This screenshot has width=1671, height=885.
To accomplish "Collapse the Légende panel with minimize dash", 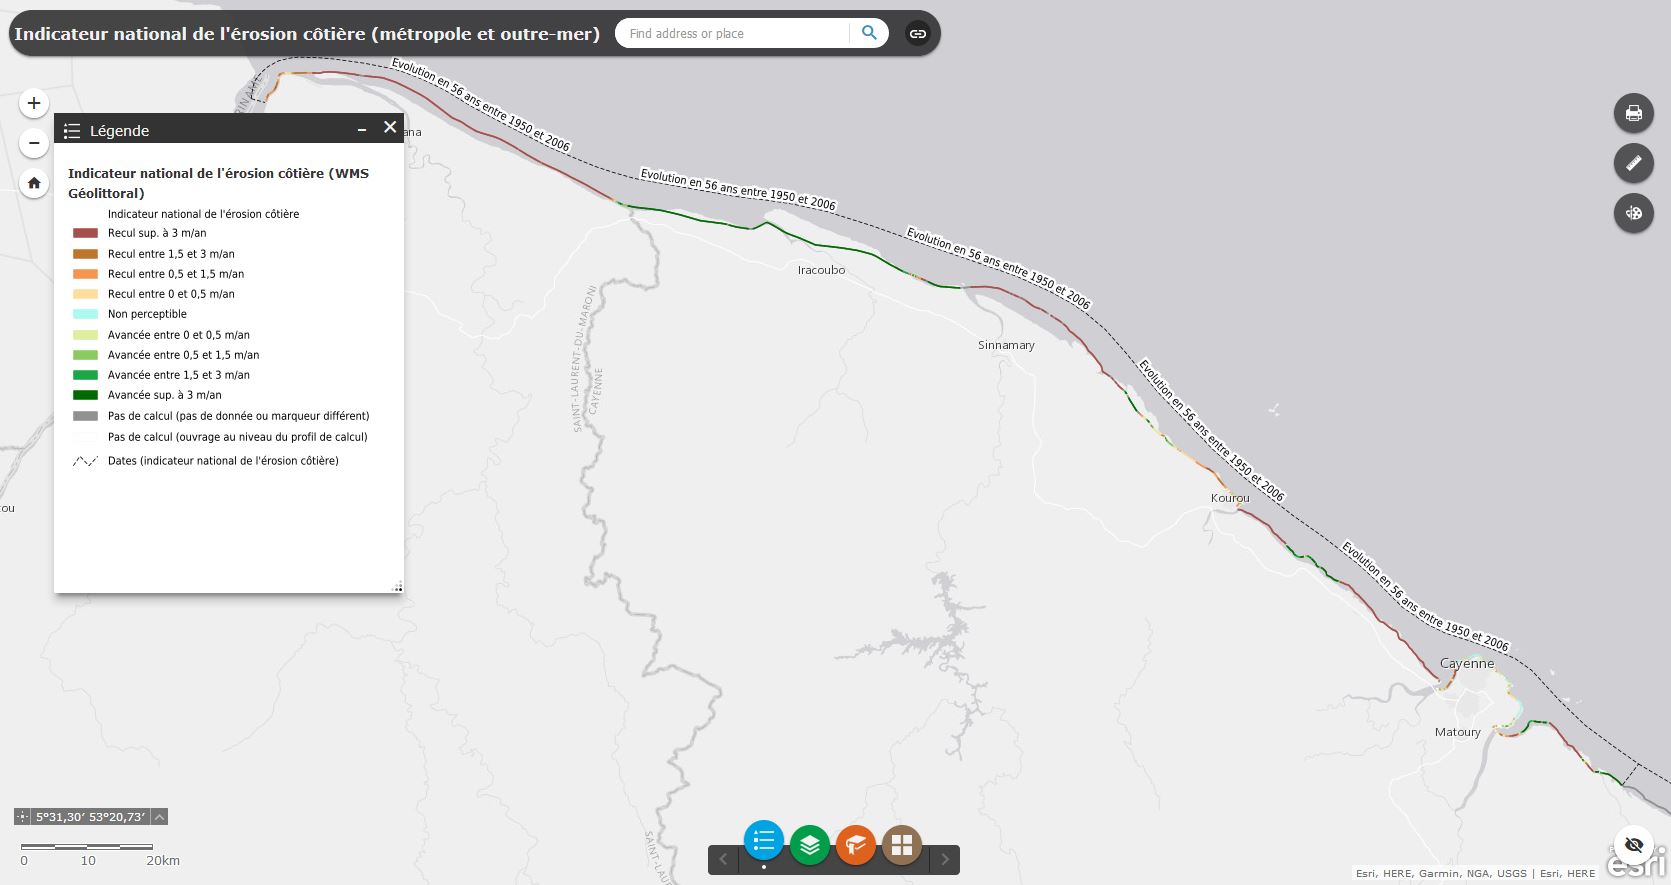I will [x=362, y=130].
